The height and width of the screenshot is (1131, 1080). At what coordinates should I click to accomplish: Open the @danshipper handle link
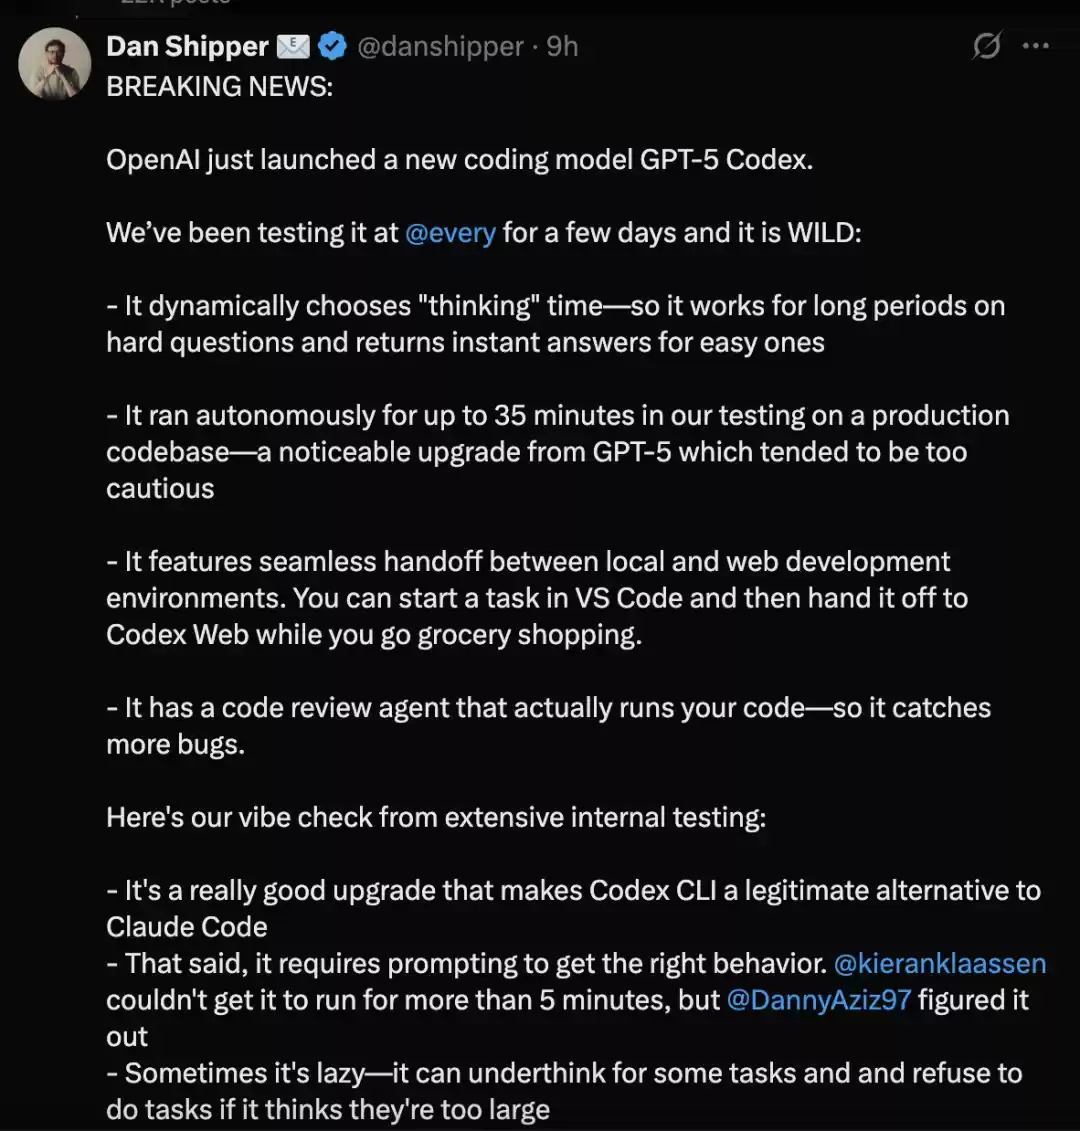point(440,46)
